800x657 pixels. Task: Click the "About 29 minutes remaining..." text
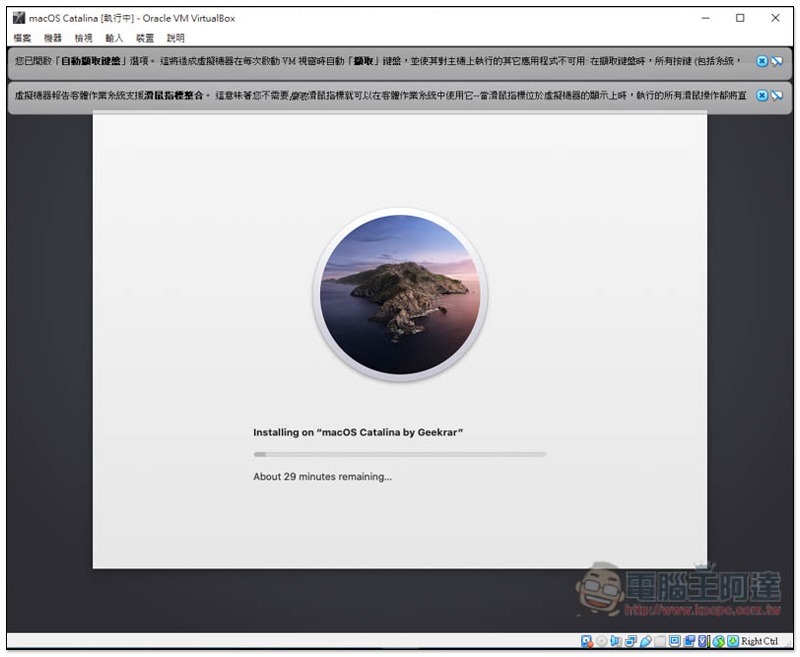[322, 476]
